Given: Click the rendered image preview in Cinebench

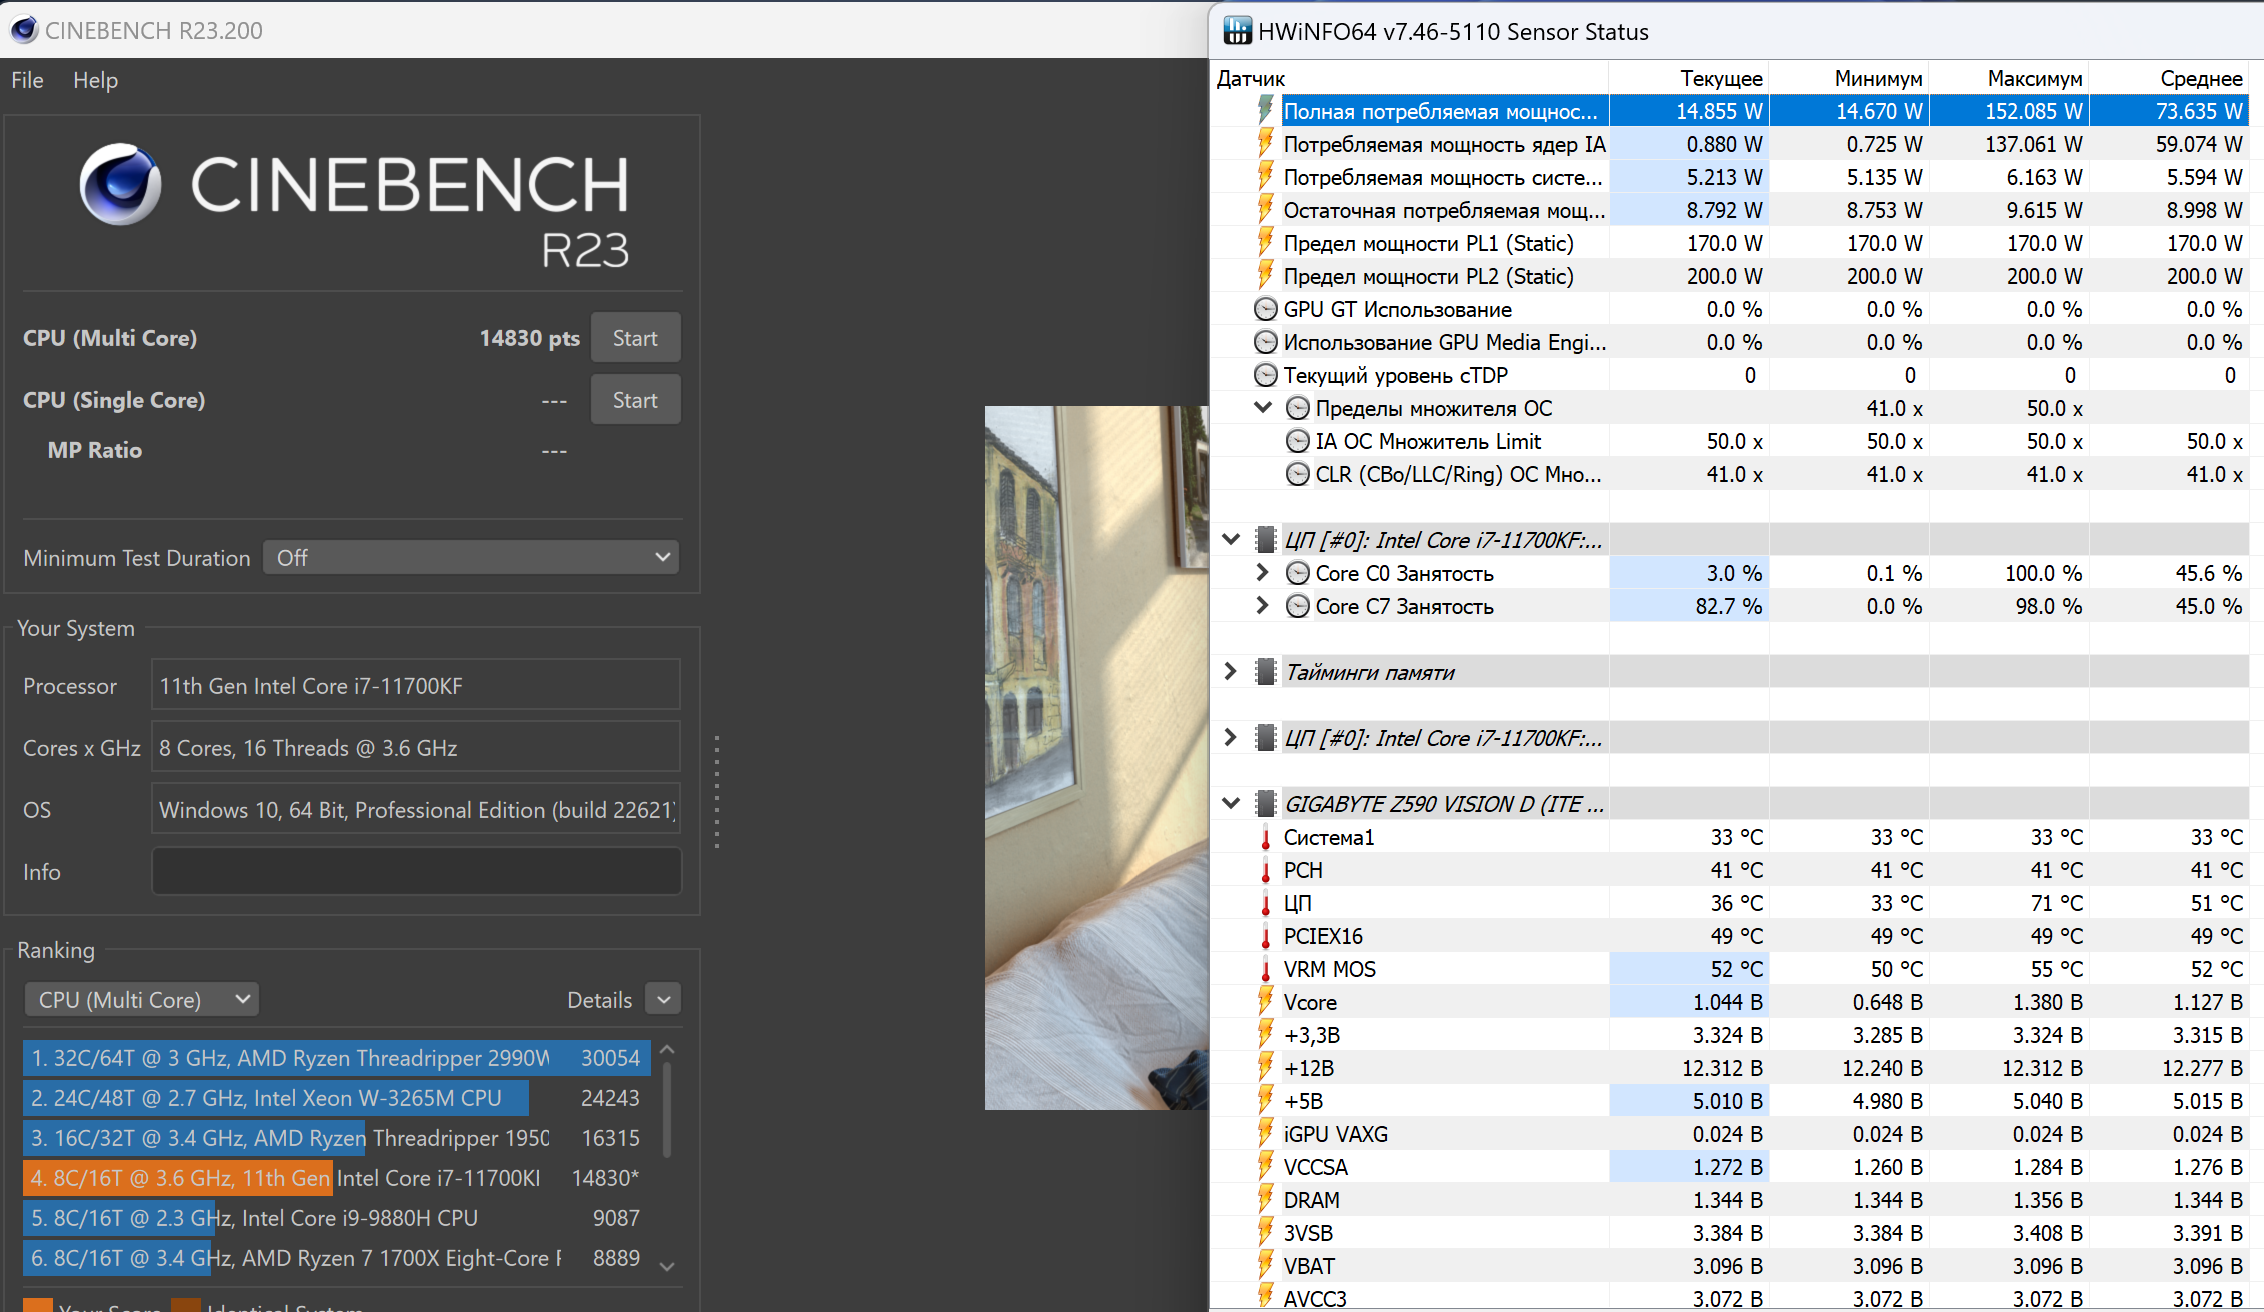Looking at the screenshot, I should (1096, 758).
